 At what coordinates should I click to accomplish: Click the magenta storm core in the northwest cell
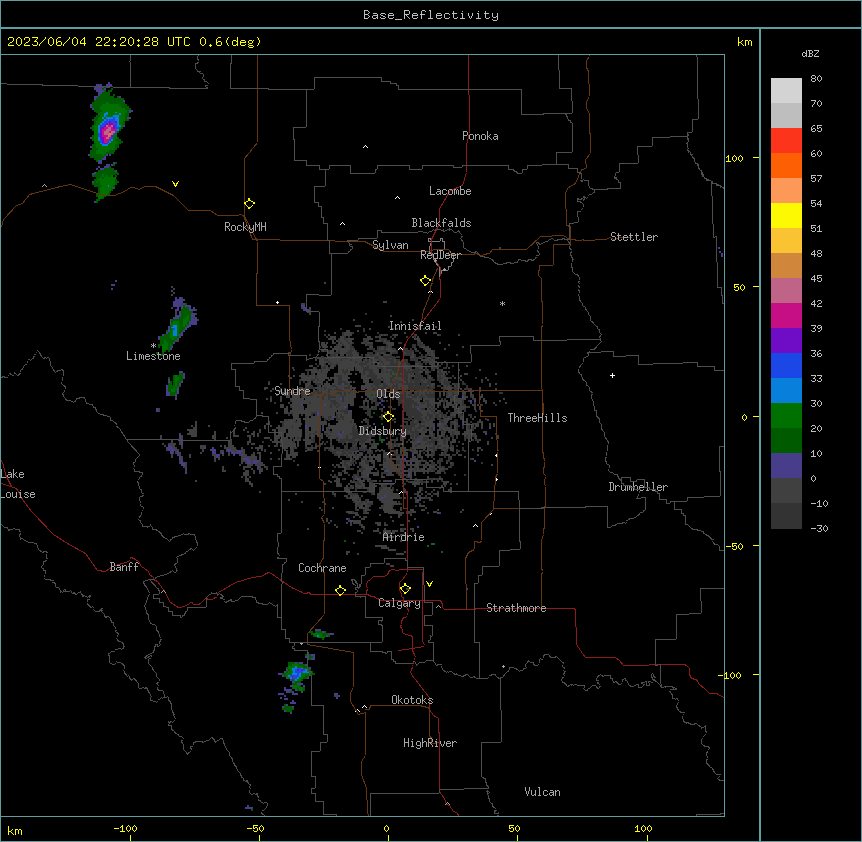coord(108,131)
